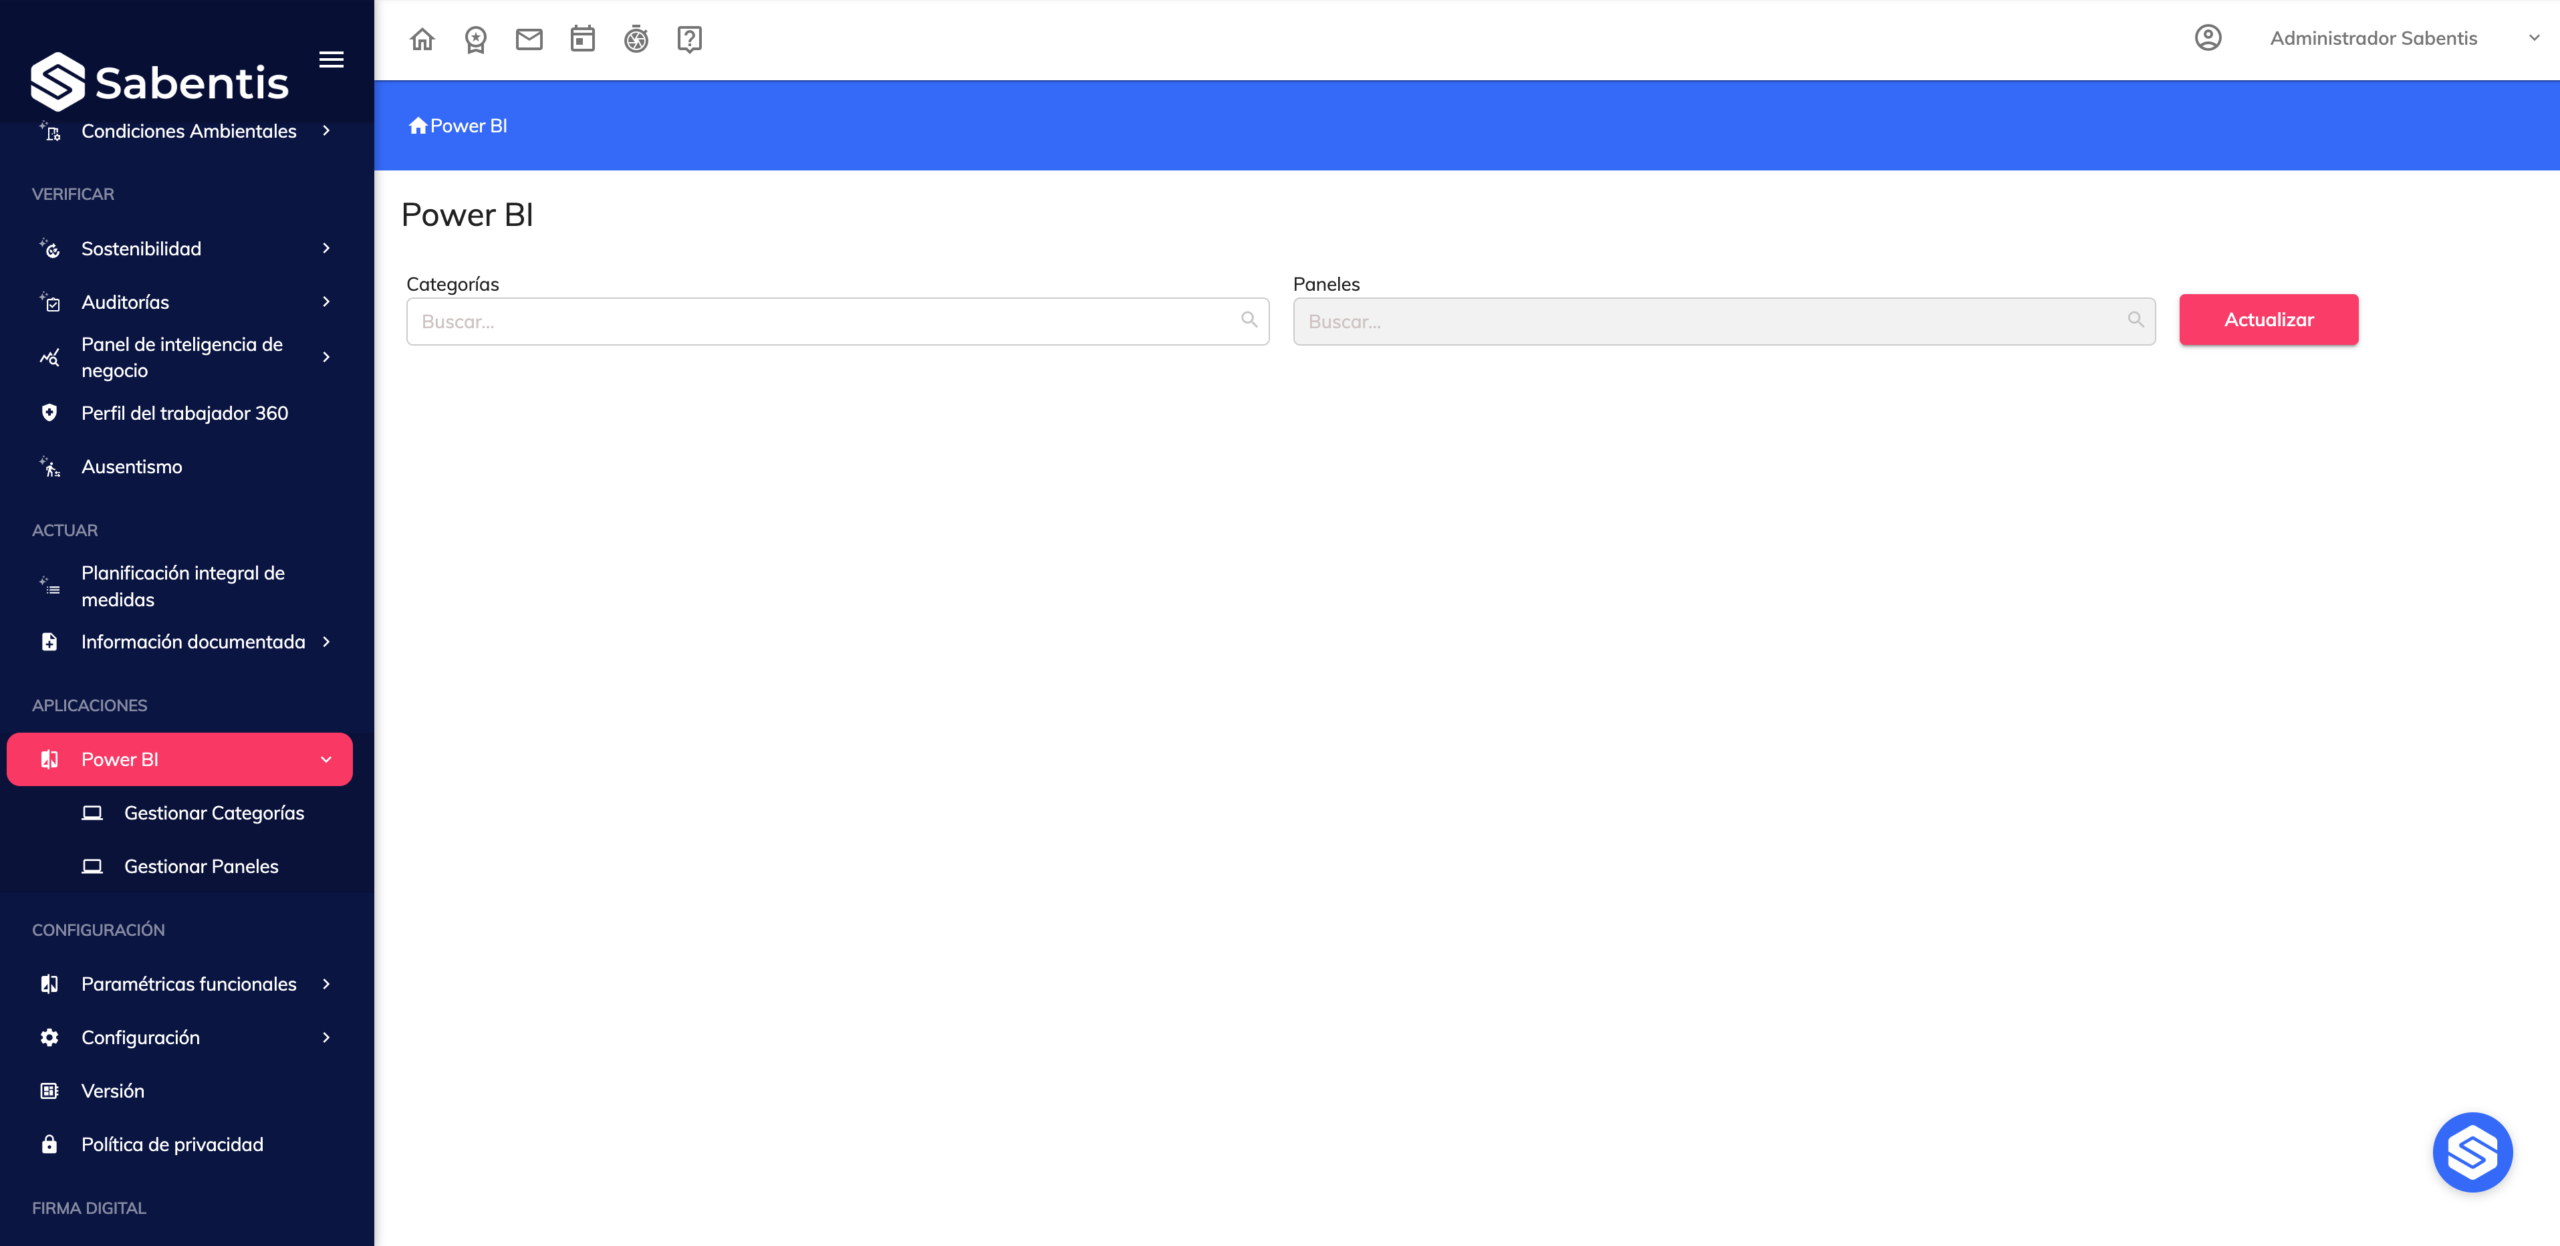Click the Actualizar button
This screenshot has width=2560, height=1246.
click(2268, 320)
